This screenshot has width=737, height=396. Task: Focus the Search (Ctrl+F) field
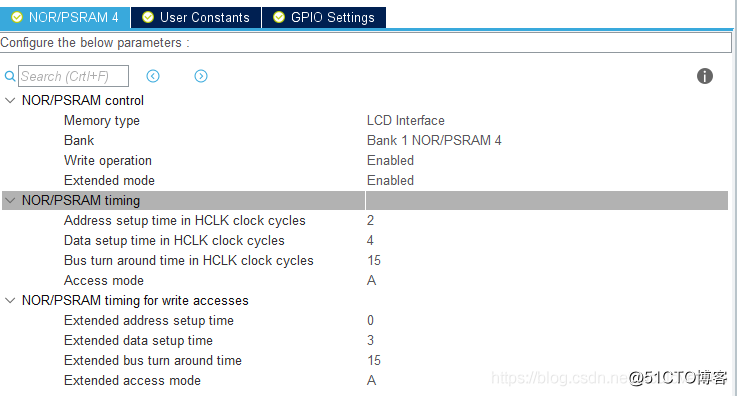[x=73, y=76]
